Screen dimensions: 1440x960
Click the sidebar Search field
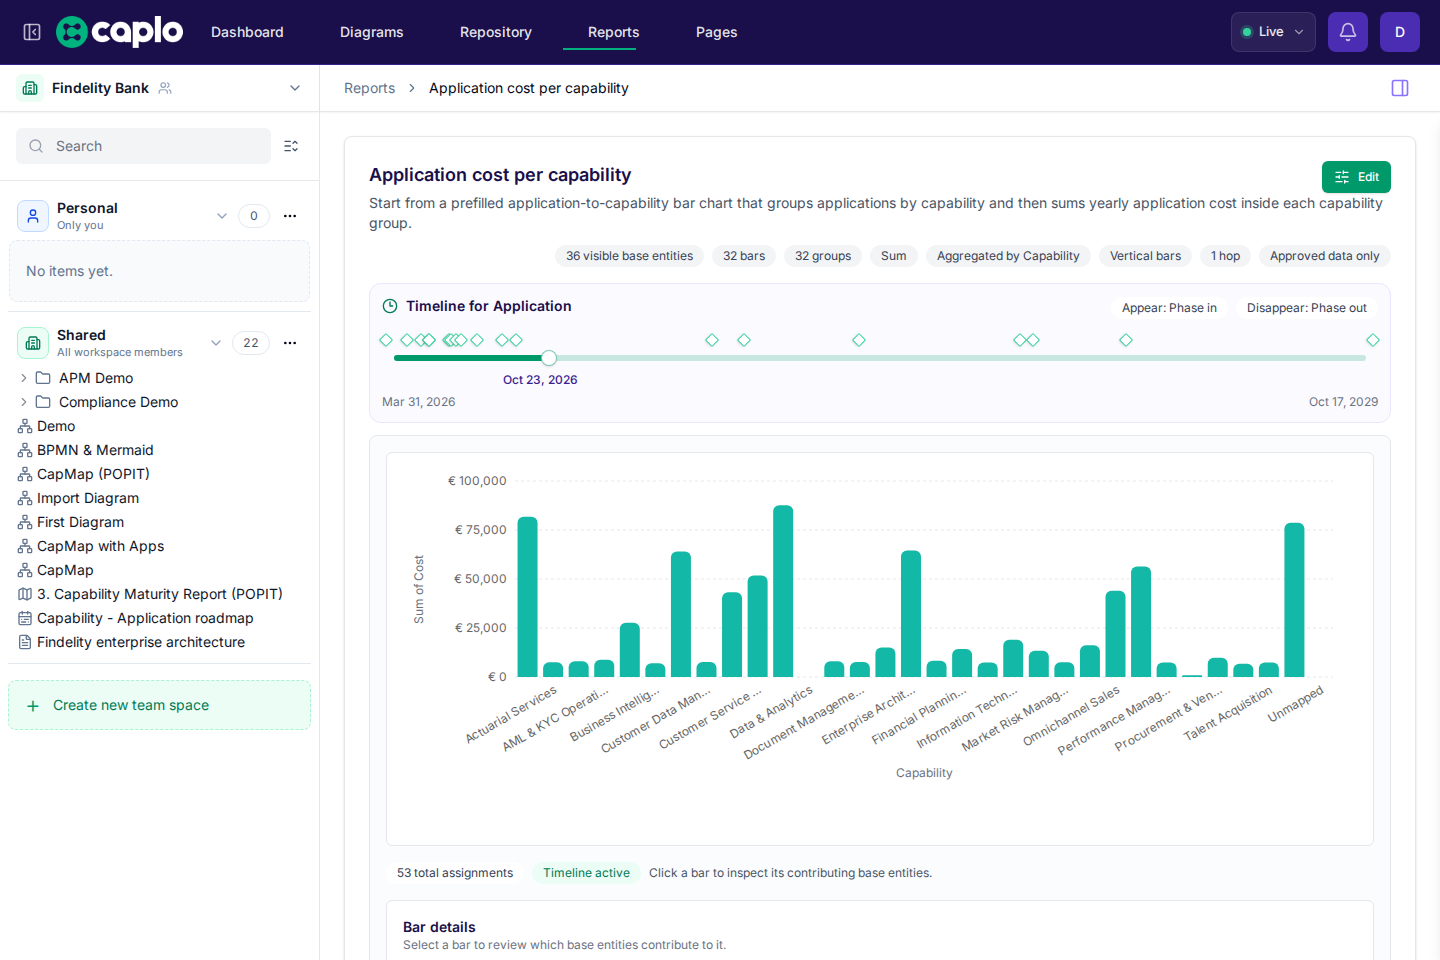[143, 146]
